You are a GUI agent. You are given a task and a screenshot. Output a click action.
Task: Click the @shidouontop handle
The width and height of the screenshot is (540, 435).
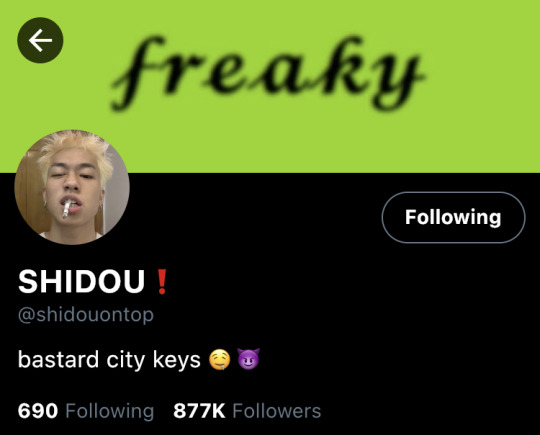(x=86, y=315)
